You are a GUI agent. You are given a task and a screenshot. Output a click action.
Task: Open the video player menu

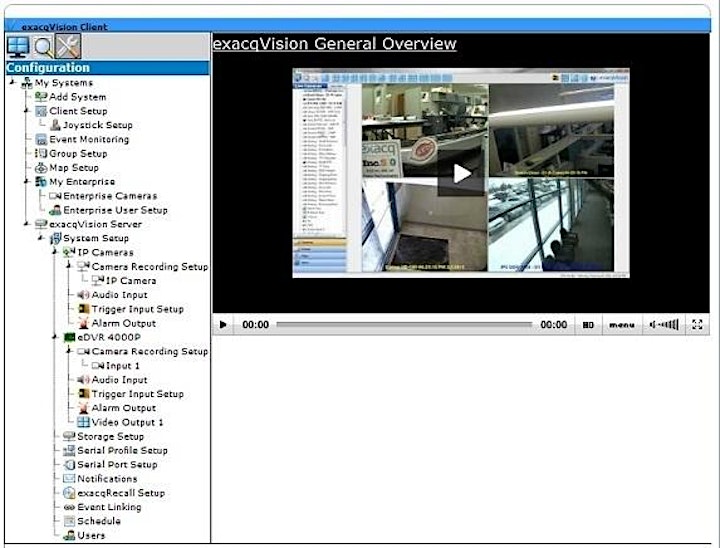(x=622, y=325)
